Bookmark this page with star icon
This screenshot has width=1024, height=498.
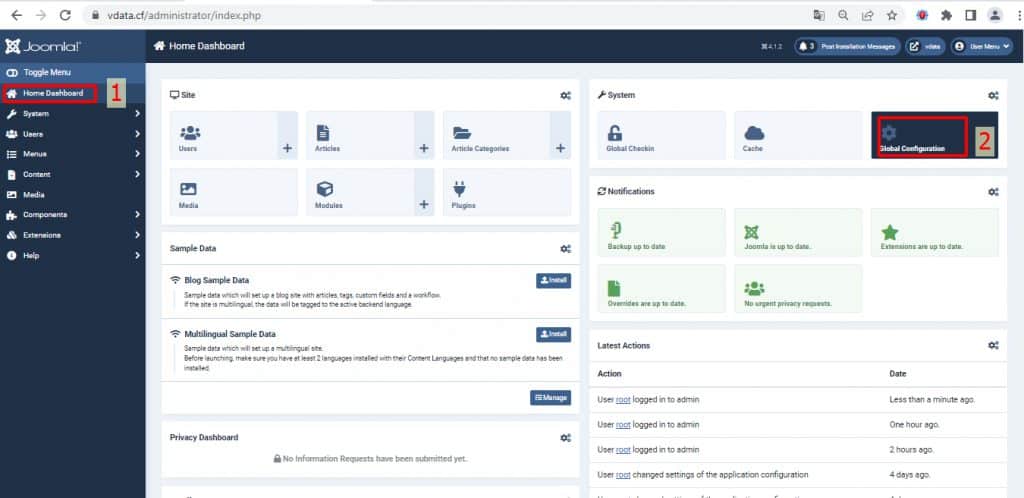click(x=891, y=15)
